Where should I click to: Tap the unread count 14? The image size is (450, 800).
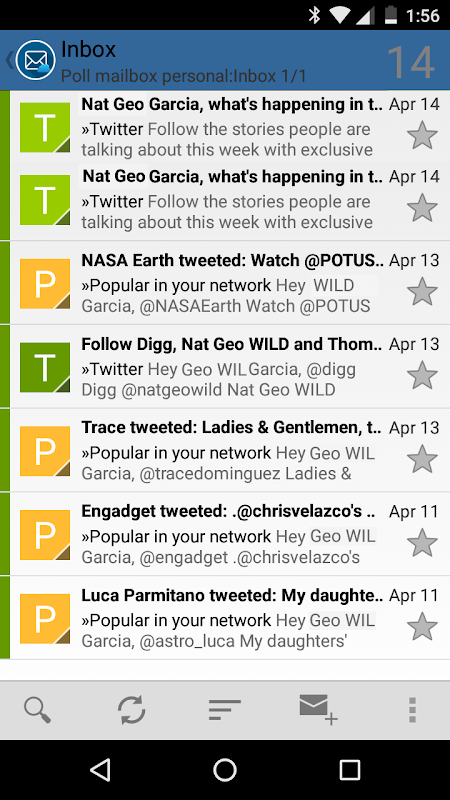tap(411, 62)
